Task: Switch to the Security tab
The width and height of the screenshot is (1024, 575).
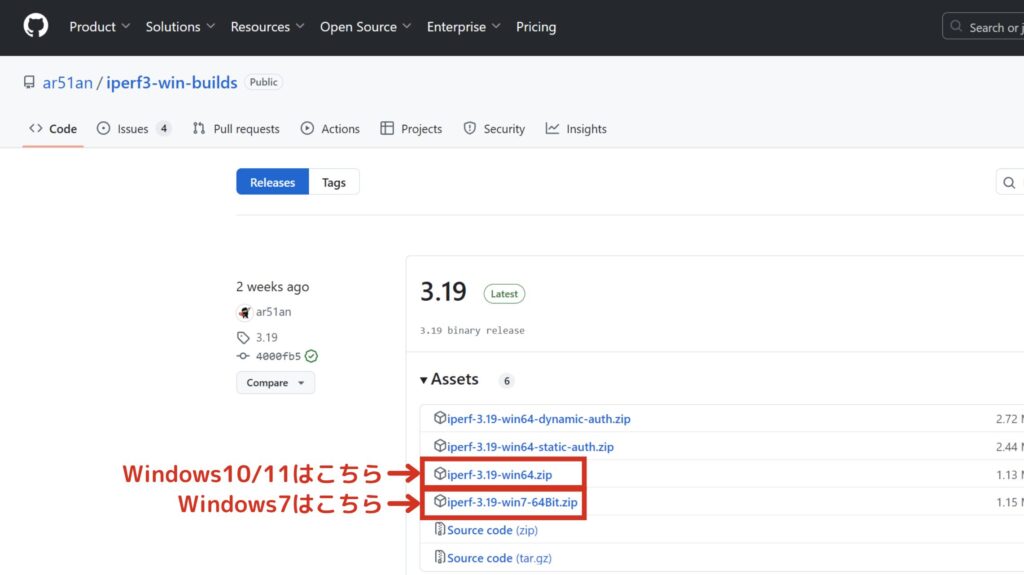Action: [x=494, y=129]
